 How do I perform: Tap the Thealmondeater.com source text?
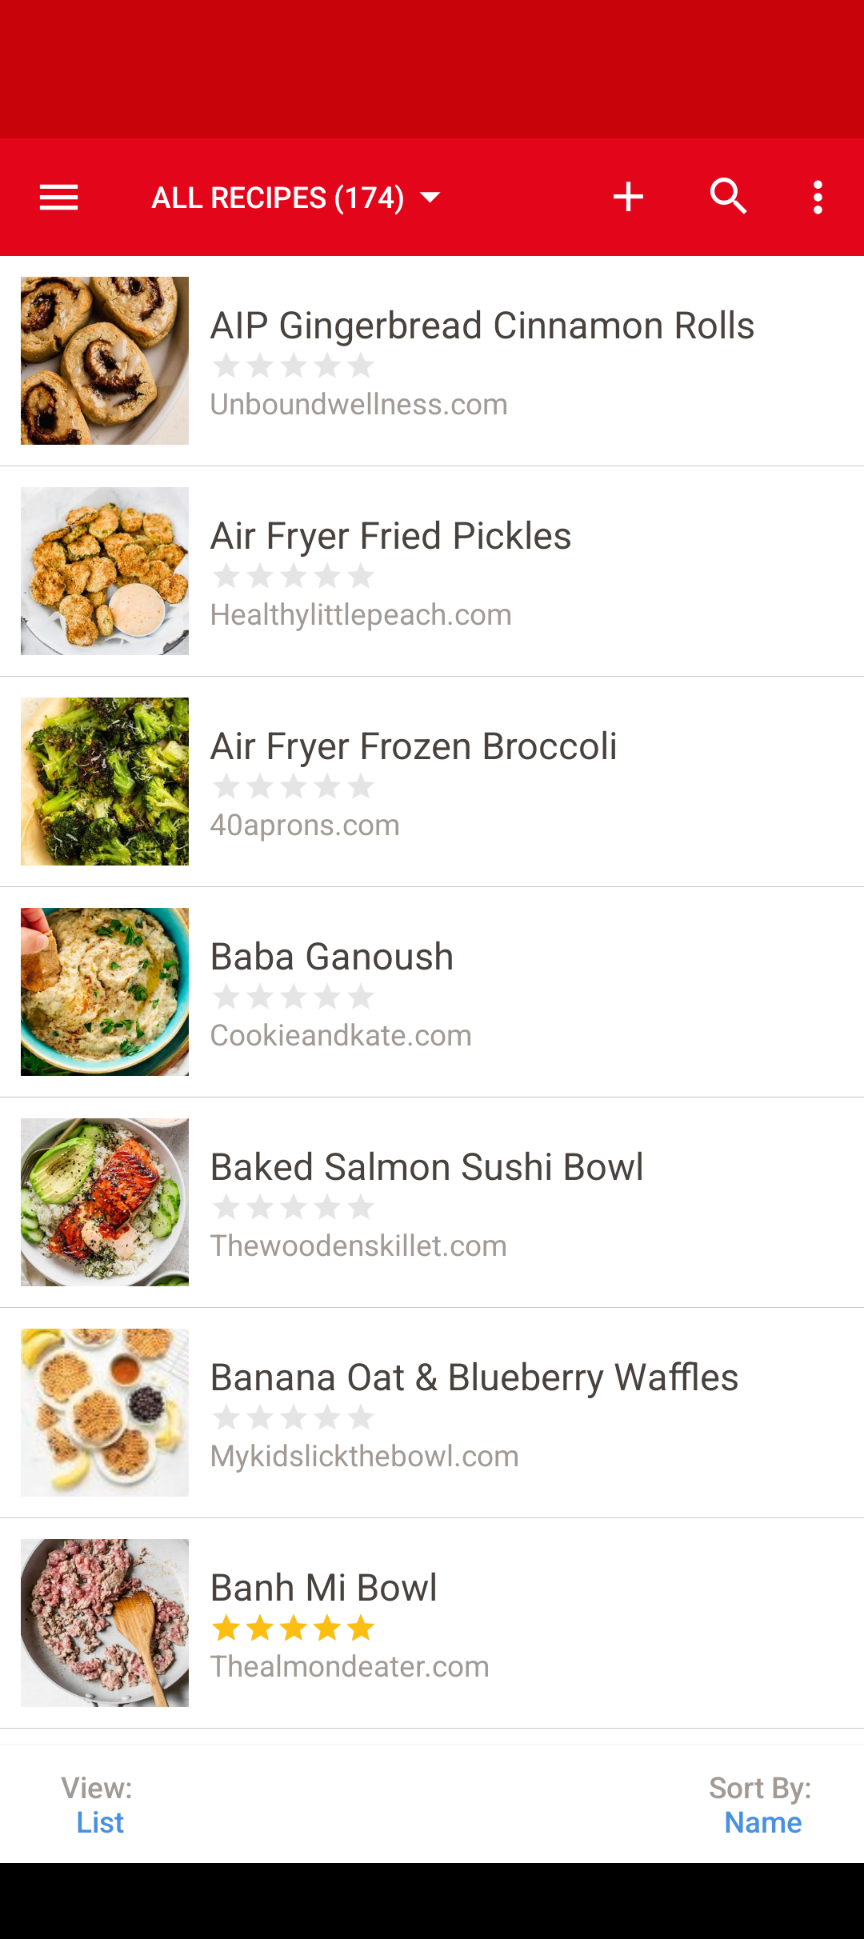click(x=349, y=1667)
